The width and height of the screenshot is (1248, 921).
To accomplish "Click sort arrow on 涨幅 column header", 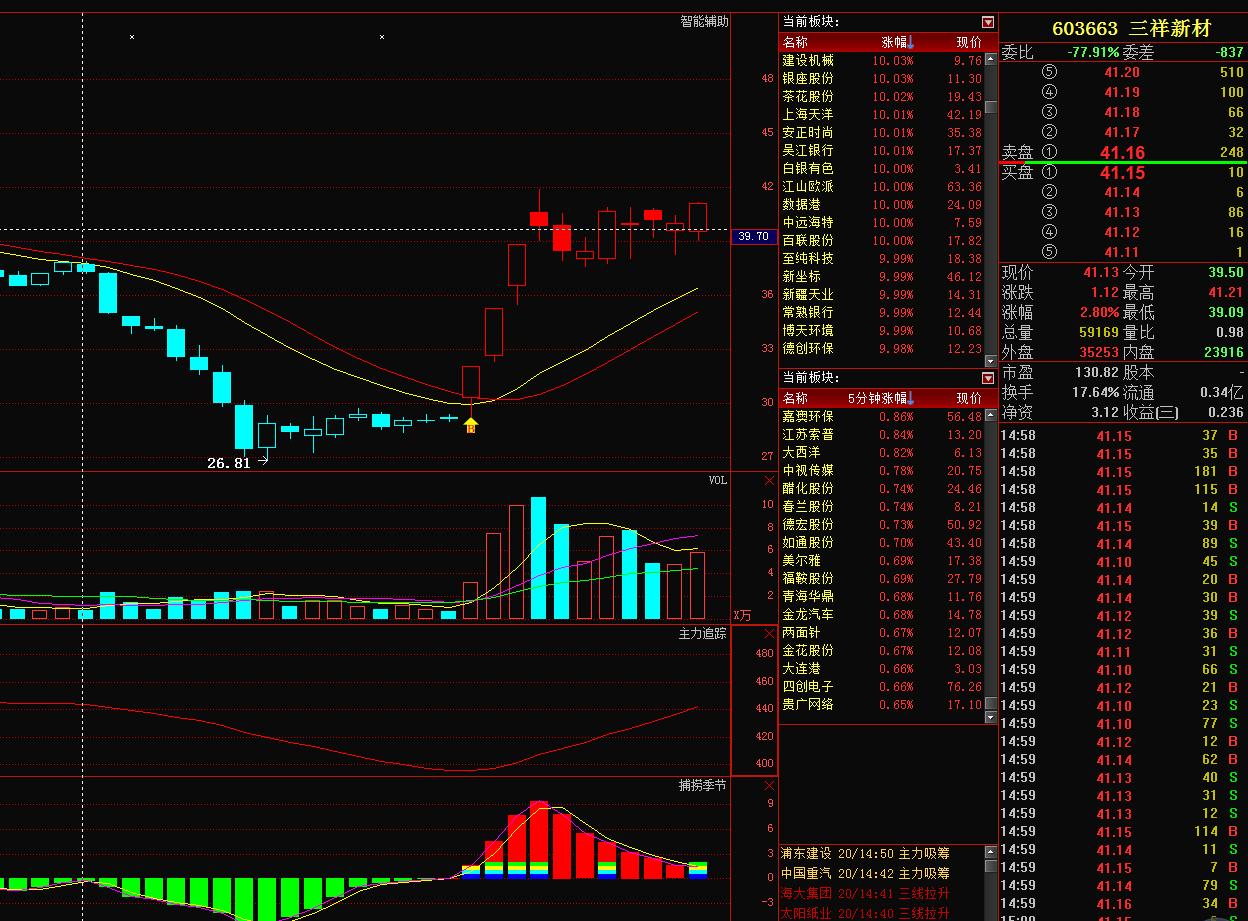I will (x=911, y=42).
